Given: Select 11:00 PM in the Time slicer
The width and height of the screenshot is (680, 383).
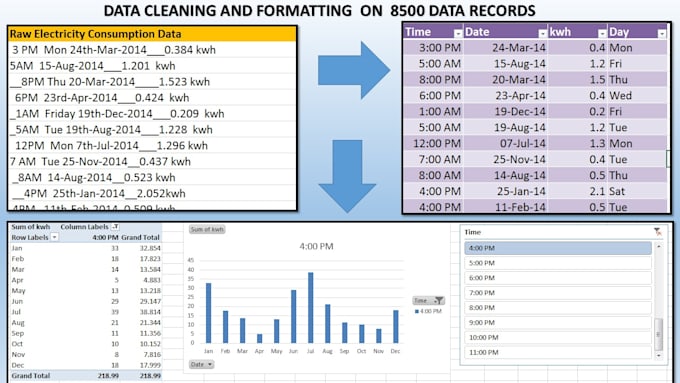Looking at the screenshot, I should (x=558, y=352).
